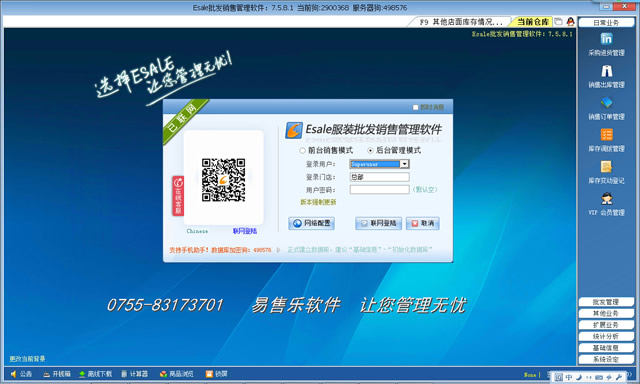640x384 pixels.
Task: Open 销售订单管理 sales order icon
Action: click(x=606, y=102)
